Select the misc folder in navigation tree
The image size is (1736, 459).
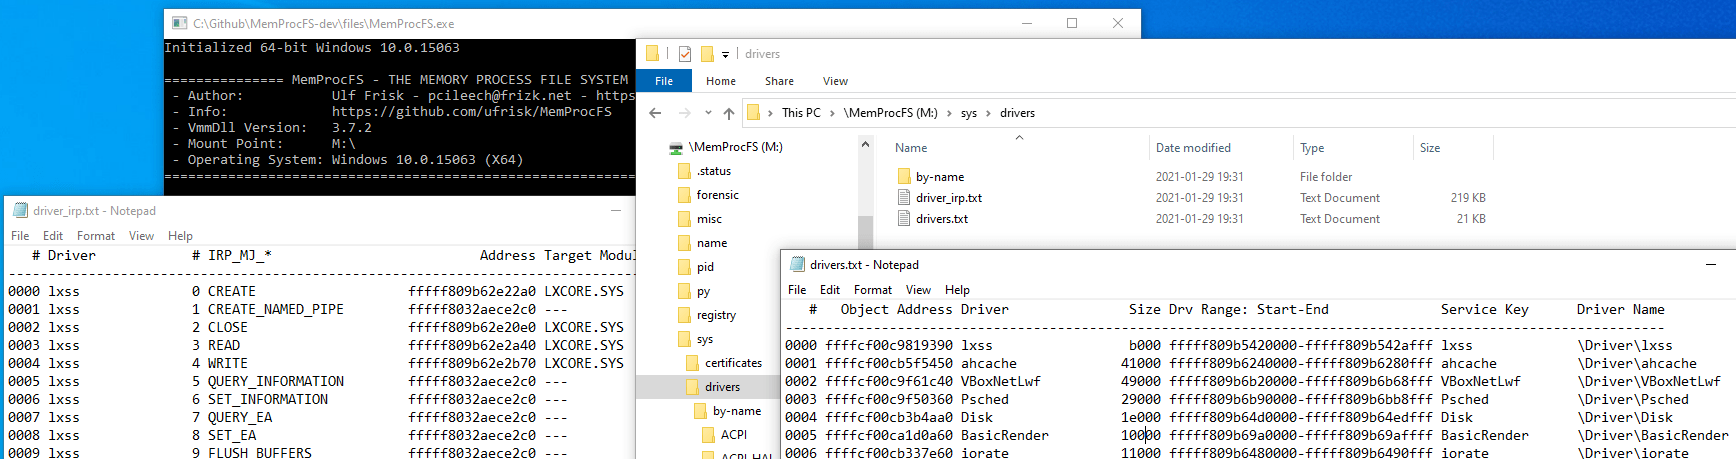709,219
